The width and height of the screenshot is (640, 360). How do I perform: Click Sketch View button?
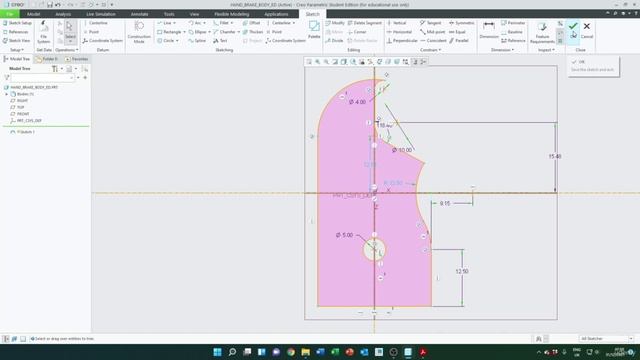tap(16, 41)
